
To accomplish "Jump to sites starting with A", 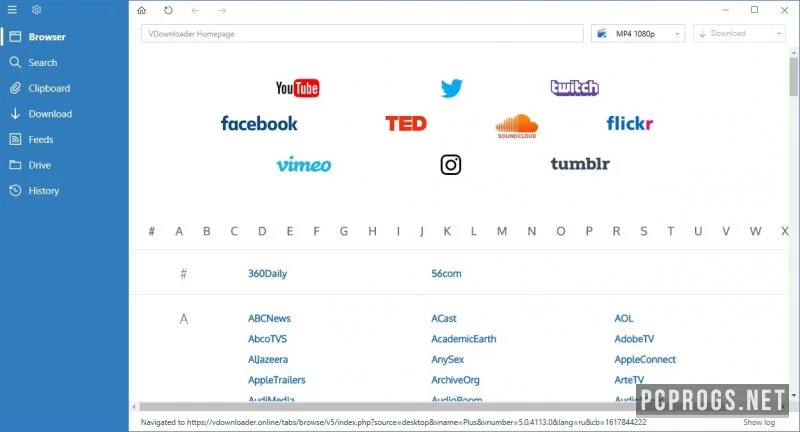I will coord(179,231).
